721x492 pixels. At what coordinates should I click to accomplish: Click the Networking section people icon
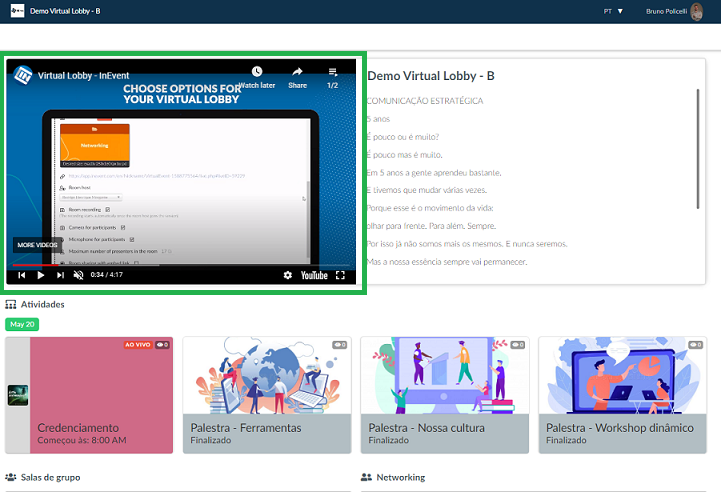coord(366,477)
